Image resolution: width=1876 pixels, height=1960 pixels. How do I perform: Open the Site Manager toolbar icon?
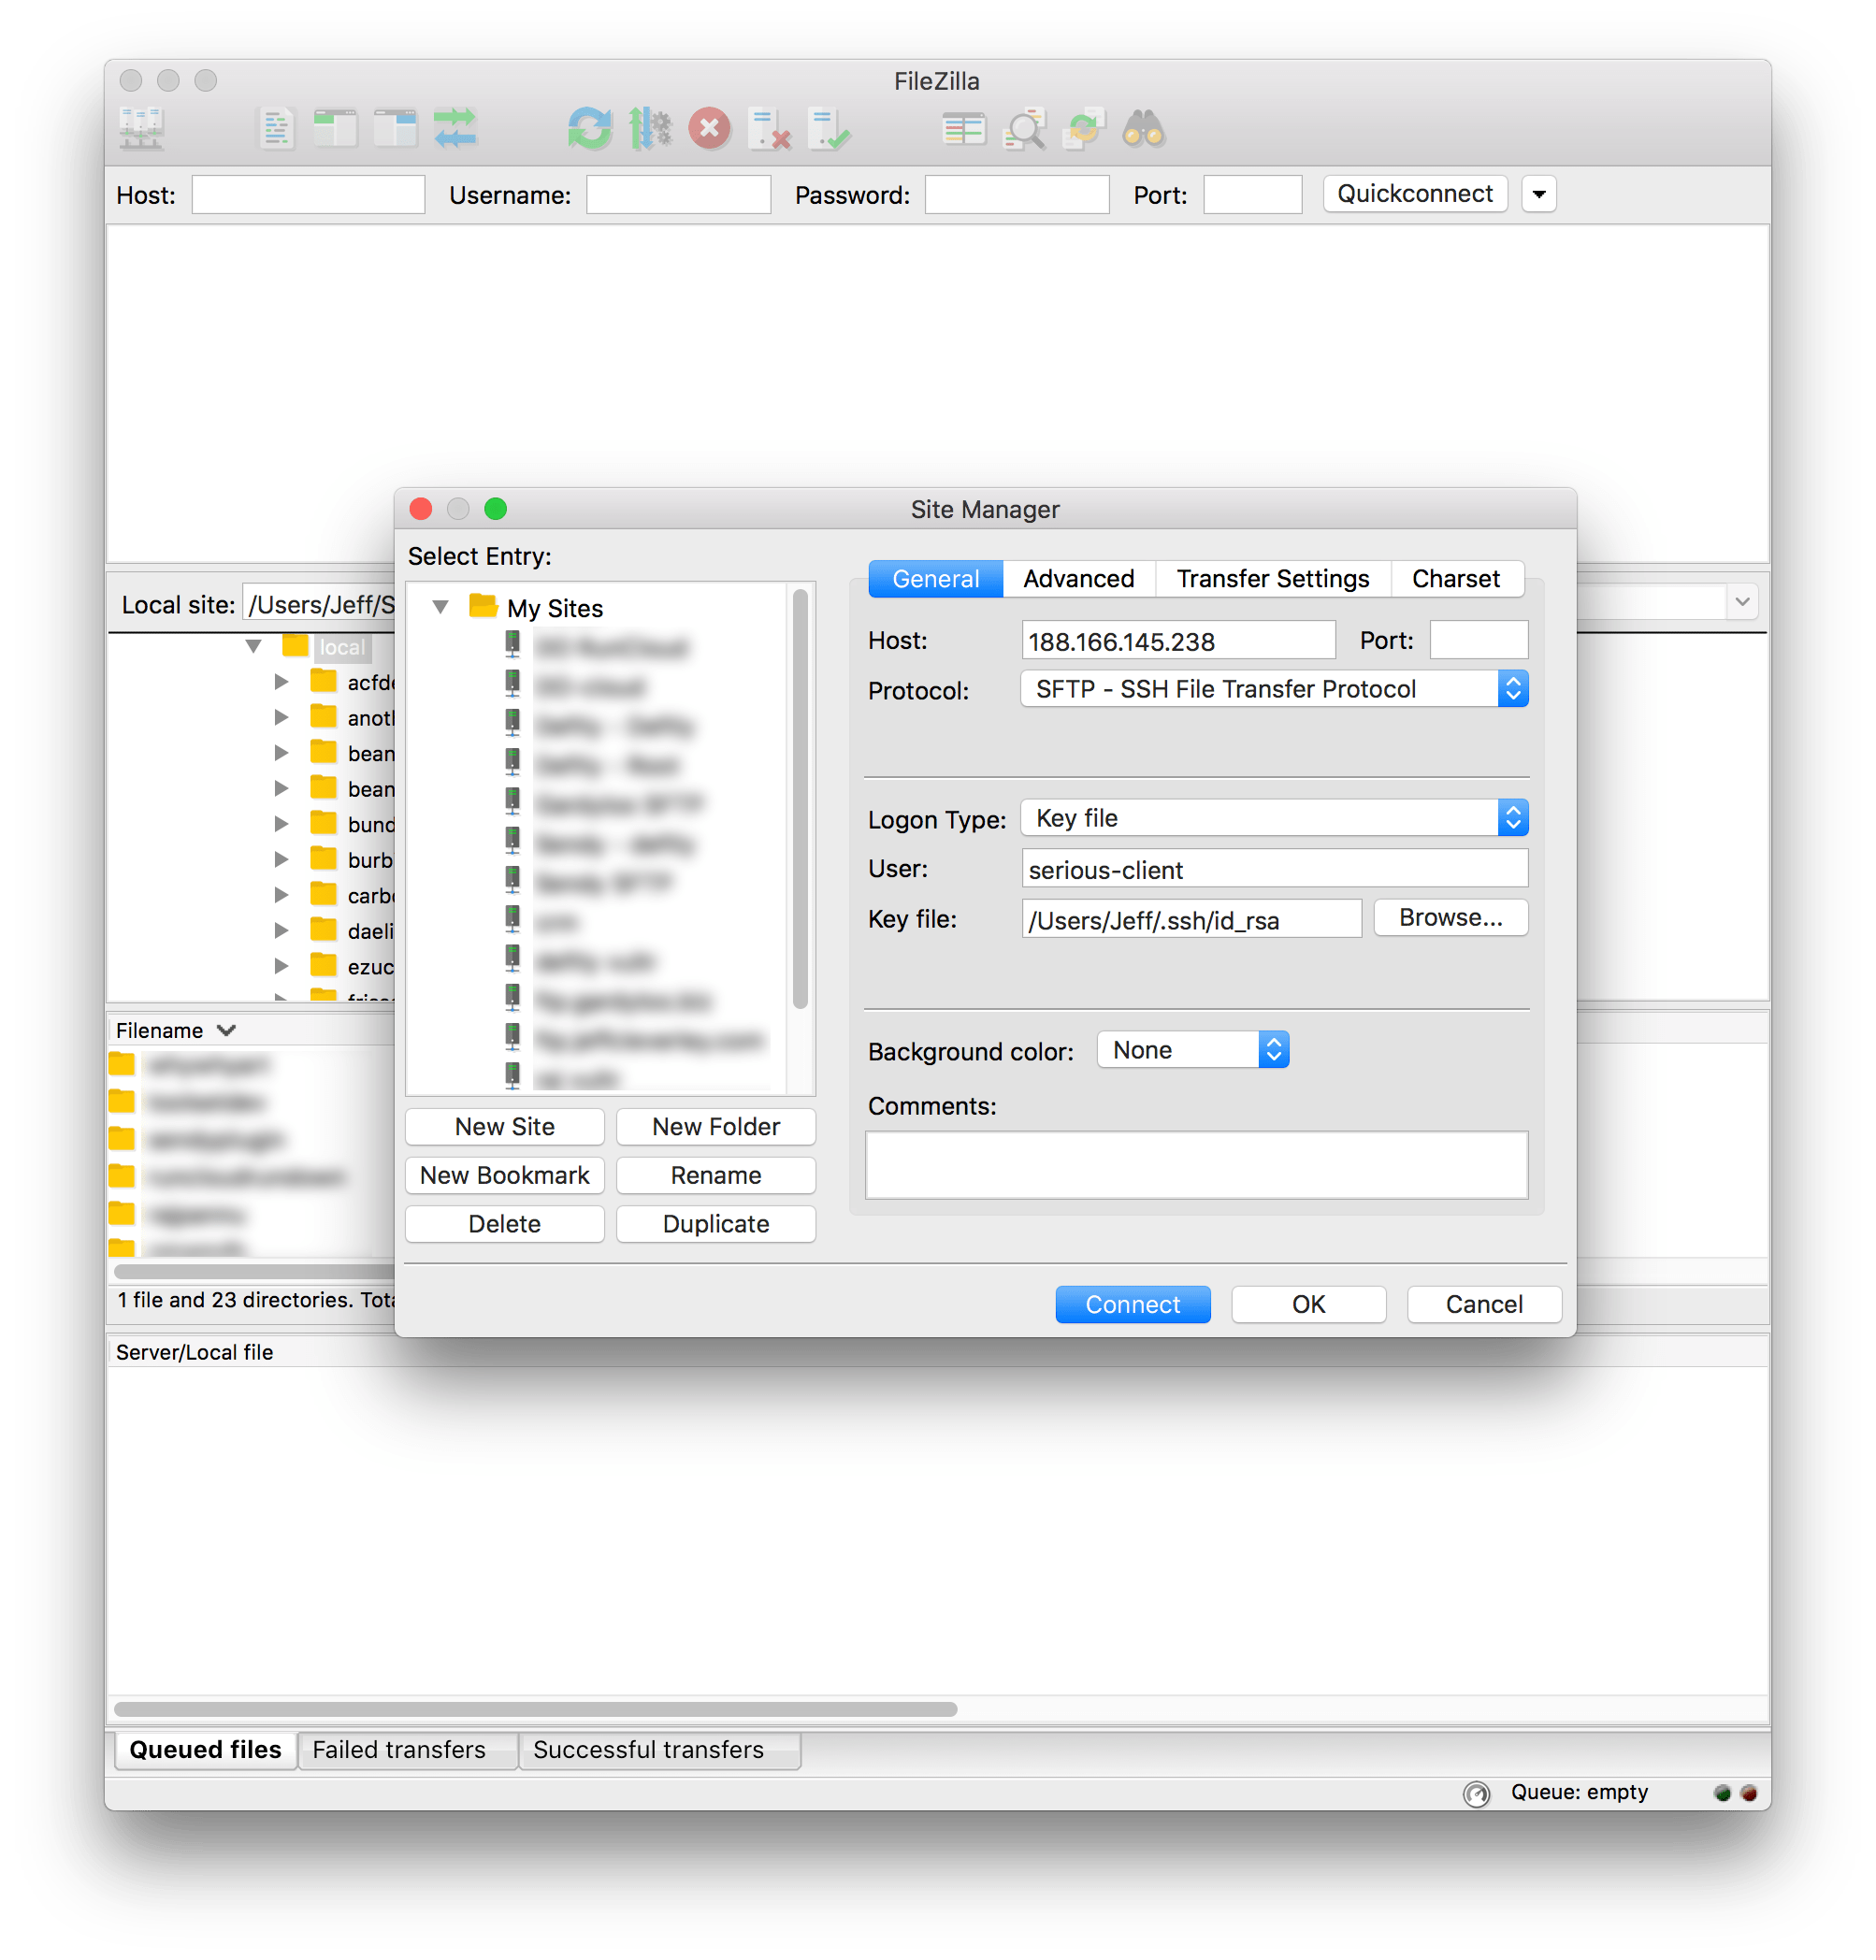coord(142,129)
